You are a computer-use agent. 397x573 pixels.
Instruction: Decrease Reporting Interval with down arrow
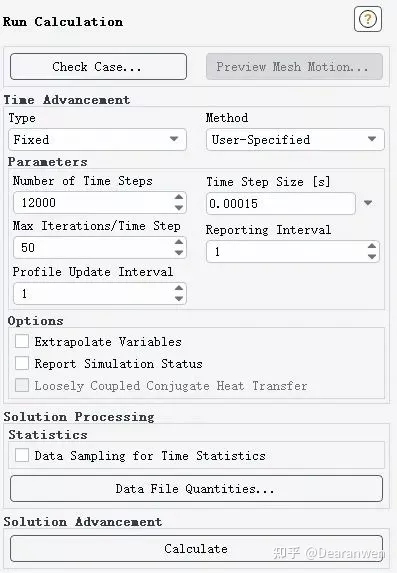pyautogui.click(x=372, y=257)
